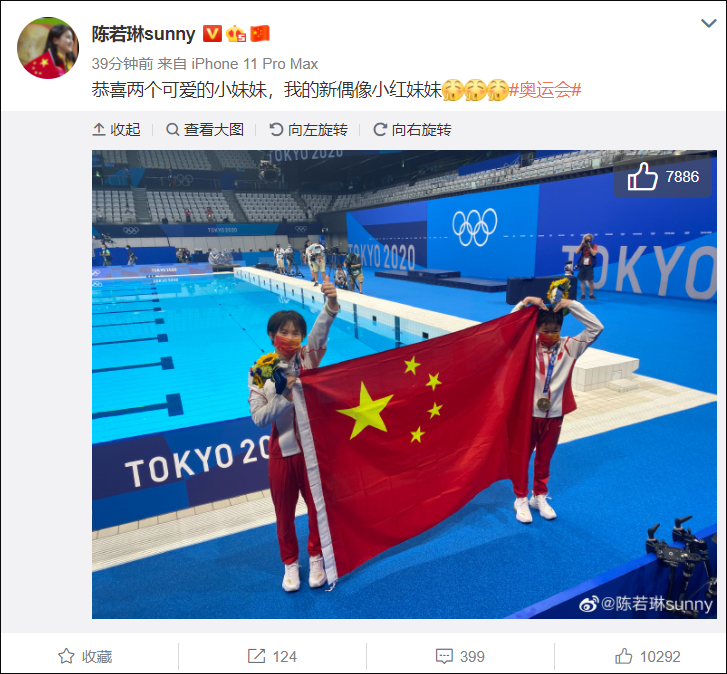Toggle 收藏 to favorite this post
This screenshot has height=674, width=727.
pos(85,656)
